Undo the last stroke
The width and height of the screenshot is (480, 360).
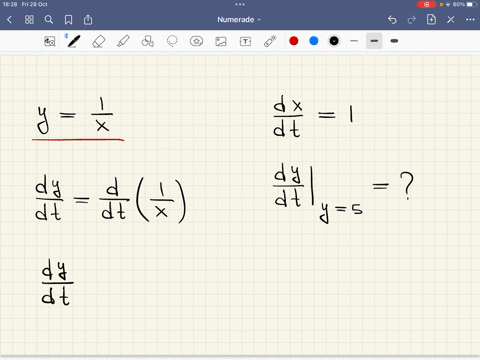(392, 20)
